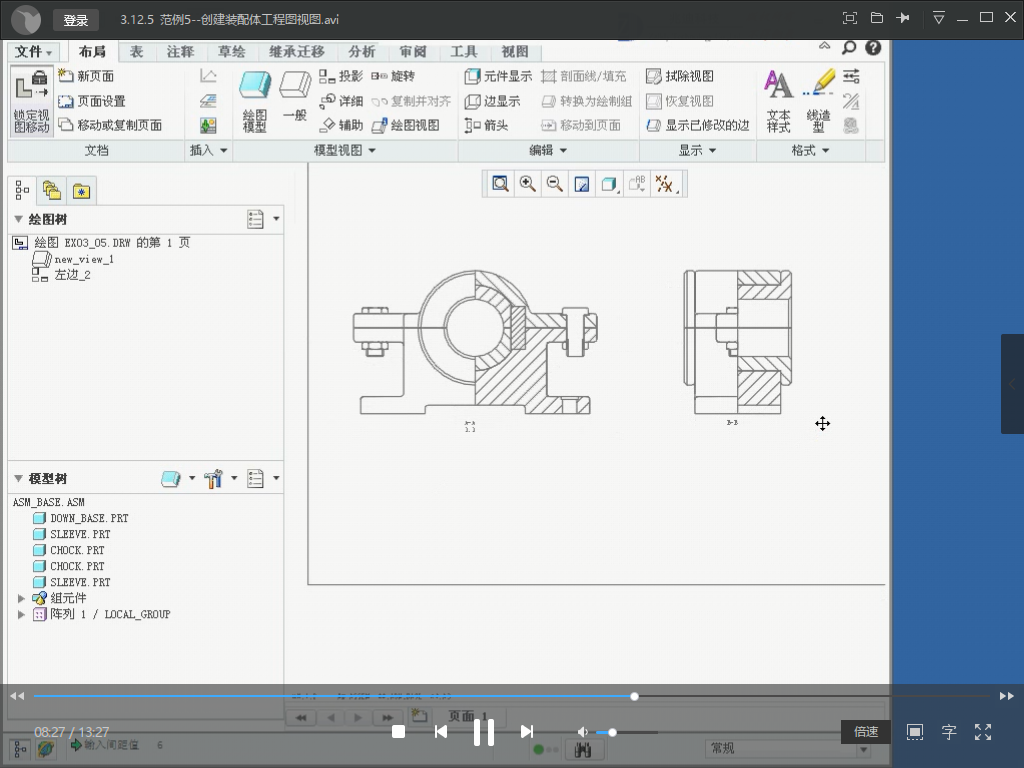Switch to the 分析 analysis tab

click(x=361, y=52)
